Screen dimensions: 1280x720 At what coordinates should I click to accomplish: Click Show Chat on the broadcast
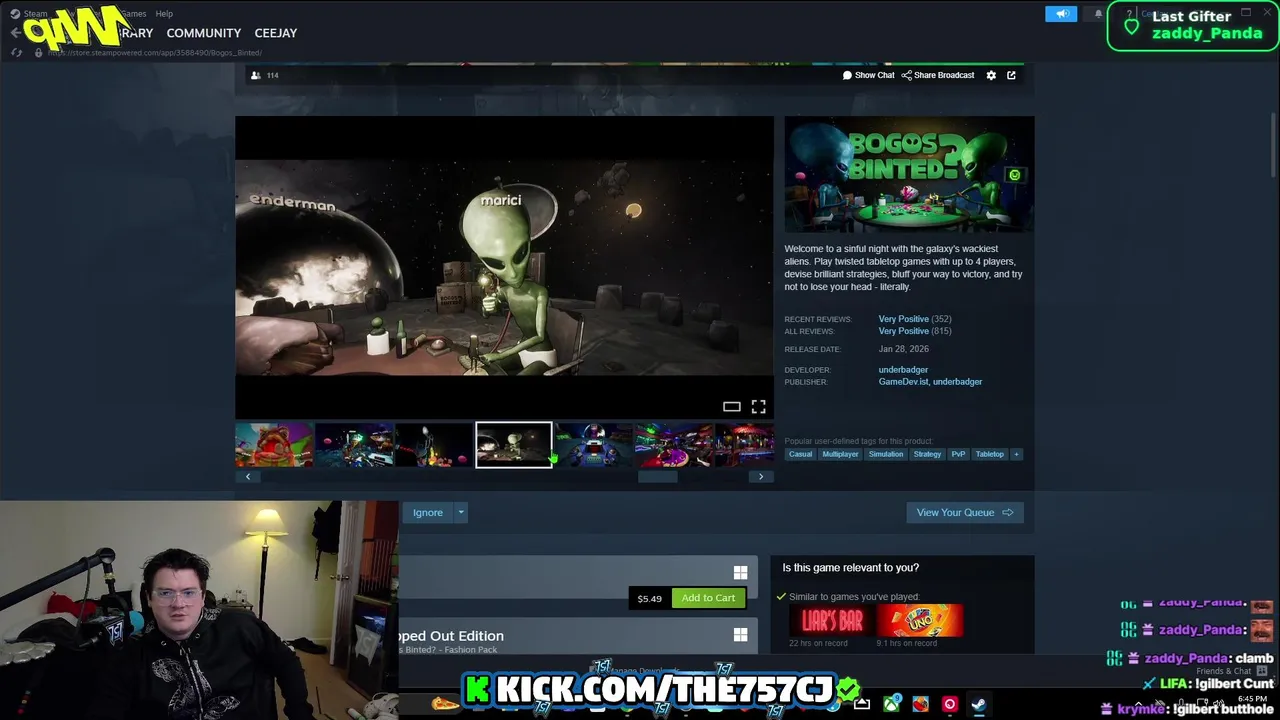coord(868,75)
